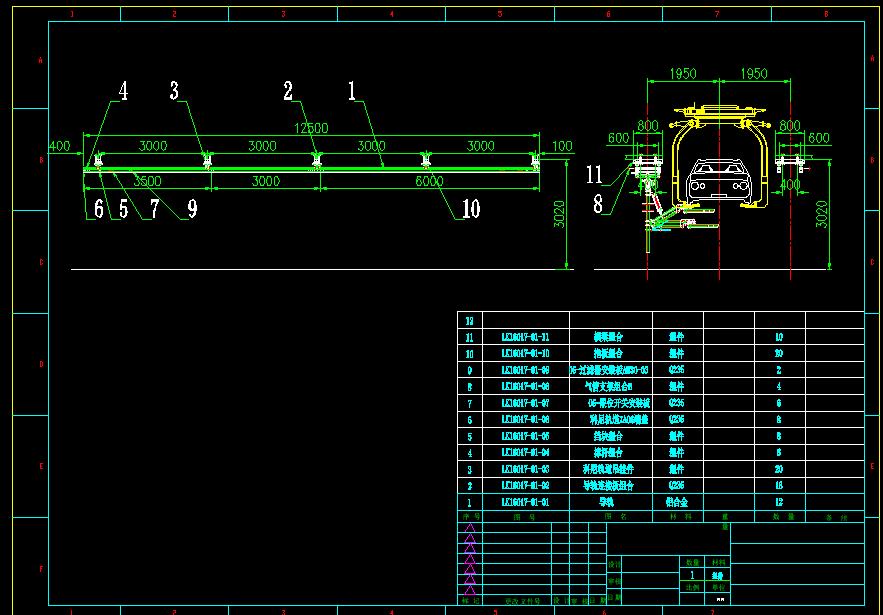
Task: Click the 12500 overall length dimension
Action: click(311, 128)
